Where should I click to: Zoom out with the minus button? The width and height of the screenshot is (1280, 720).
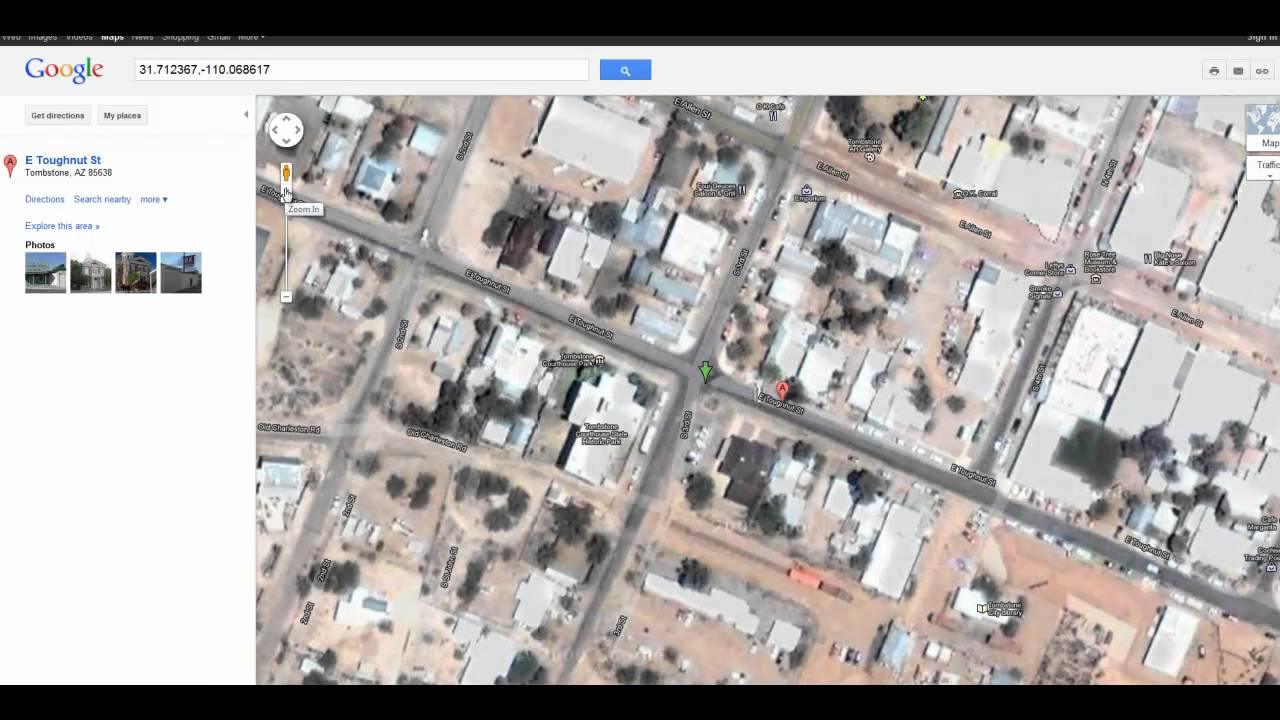pos(286,297)
